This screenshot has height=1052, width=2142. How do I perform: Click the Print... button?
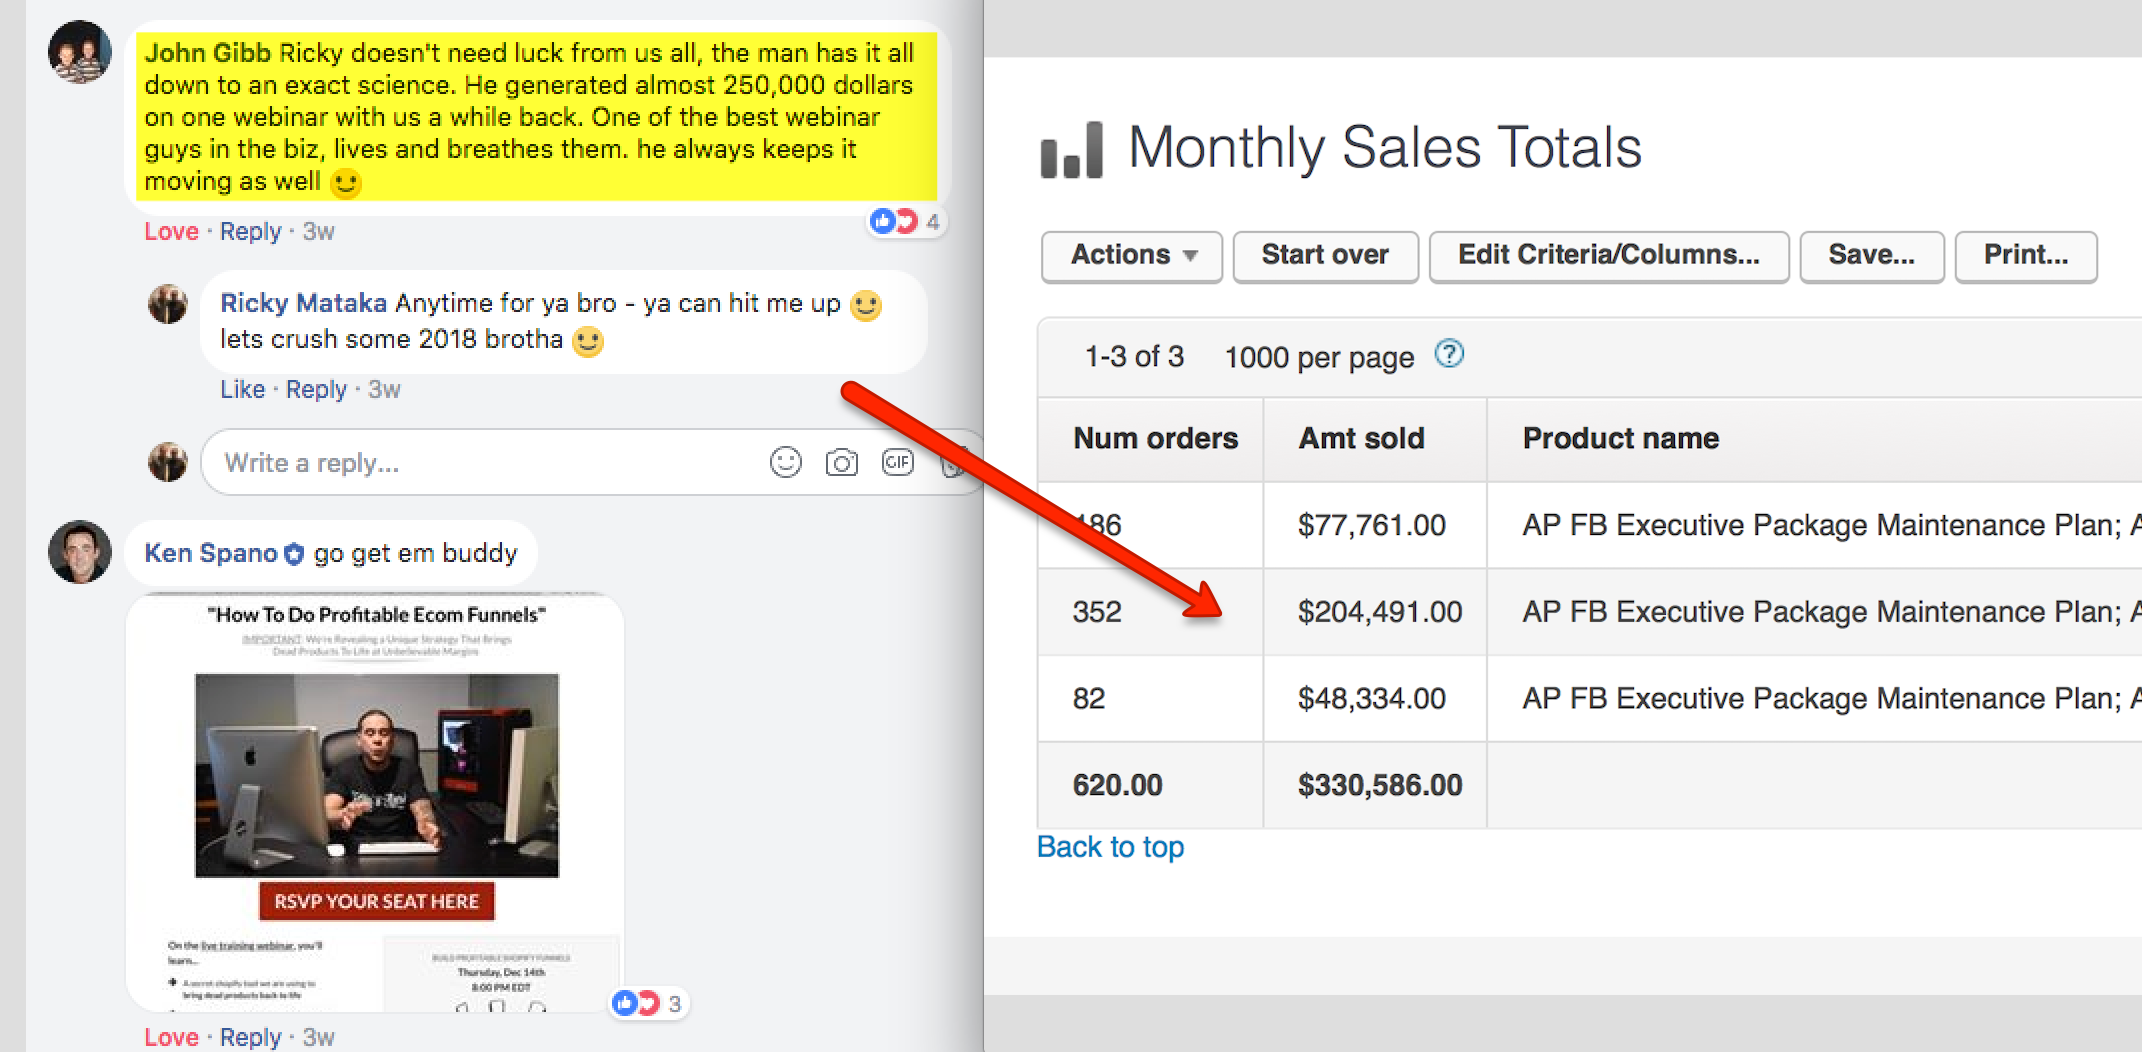[x=2025, y=256]
